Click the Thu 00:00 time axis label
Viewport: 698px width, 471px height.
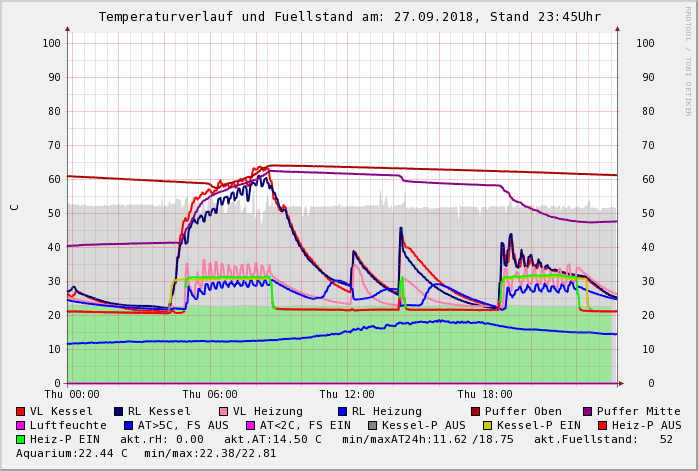tap(72, 394)
